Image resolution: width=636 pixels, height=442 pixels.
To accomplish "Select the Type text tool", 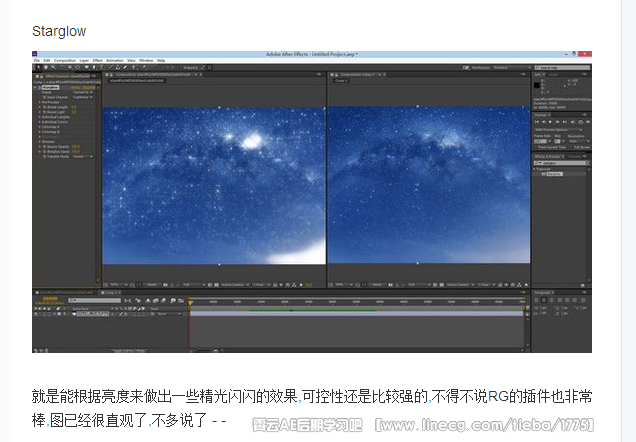I will point(101,67).
